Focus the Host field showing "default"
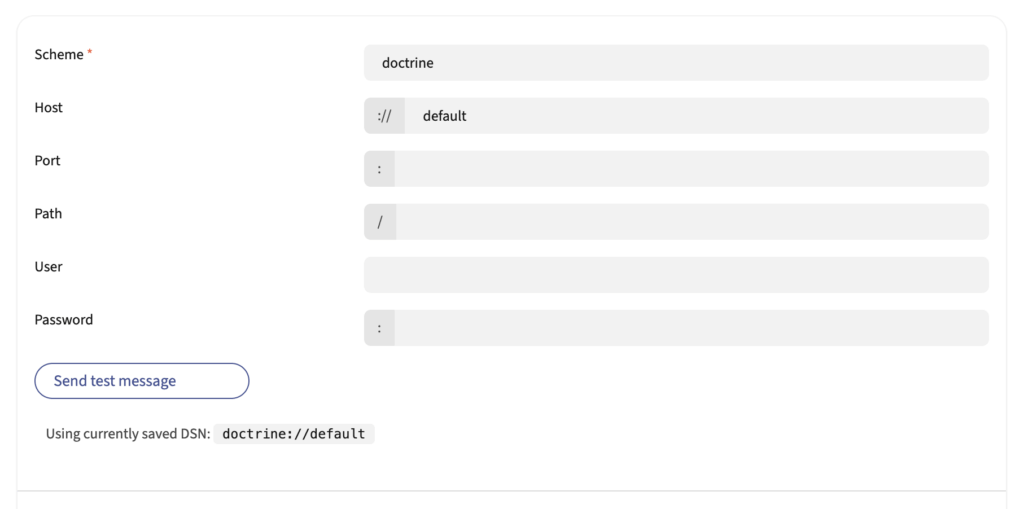 (696, 116)
